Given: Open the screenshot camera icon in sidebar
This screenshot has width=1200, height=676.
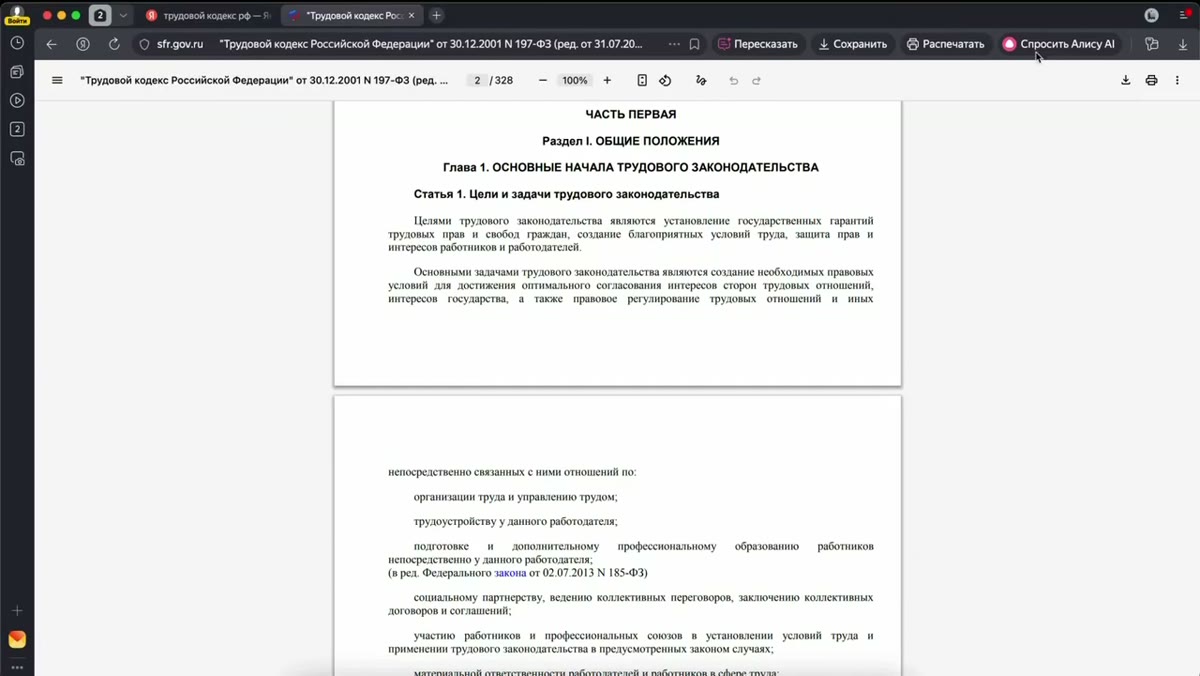Looking at the screenshot, I should click(17, 158).
